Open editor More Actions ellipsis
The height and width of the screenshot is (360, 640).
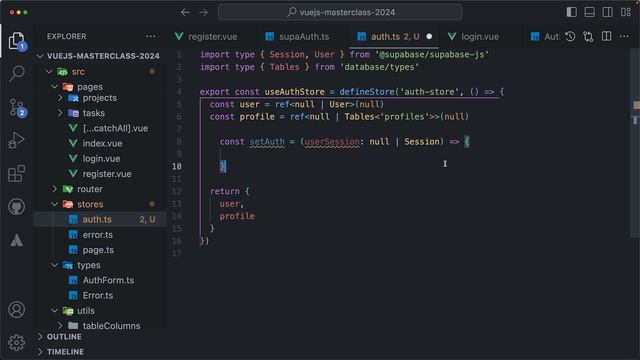(624, 36)
